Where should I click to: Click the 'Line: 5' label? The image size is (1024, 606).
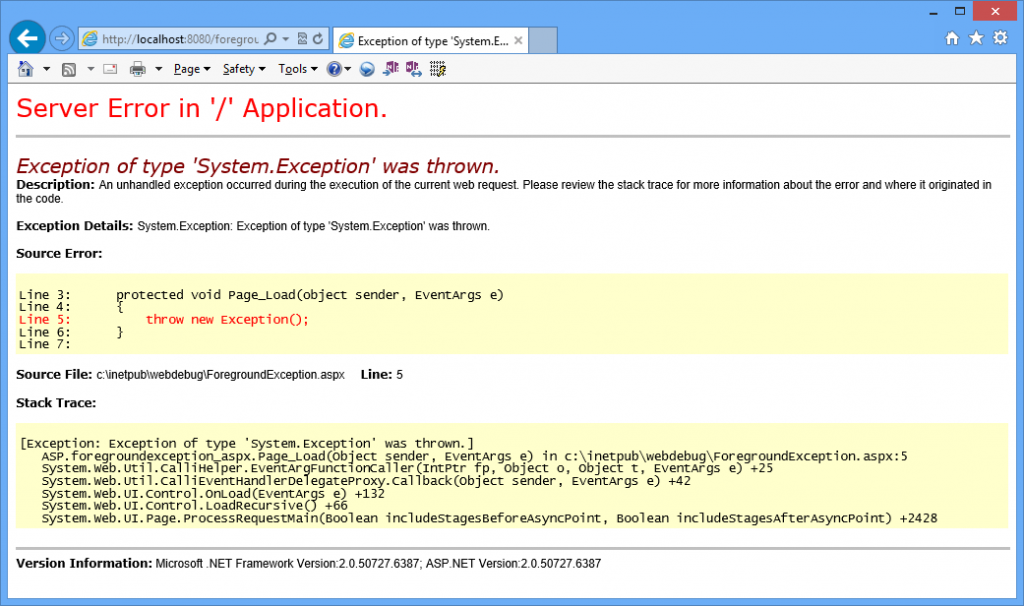(x=382, y=375)
